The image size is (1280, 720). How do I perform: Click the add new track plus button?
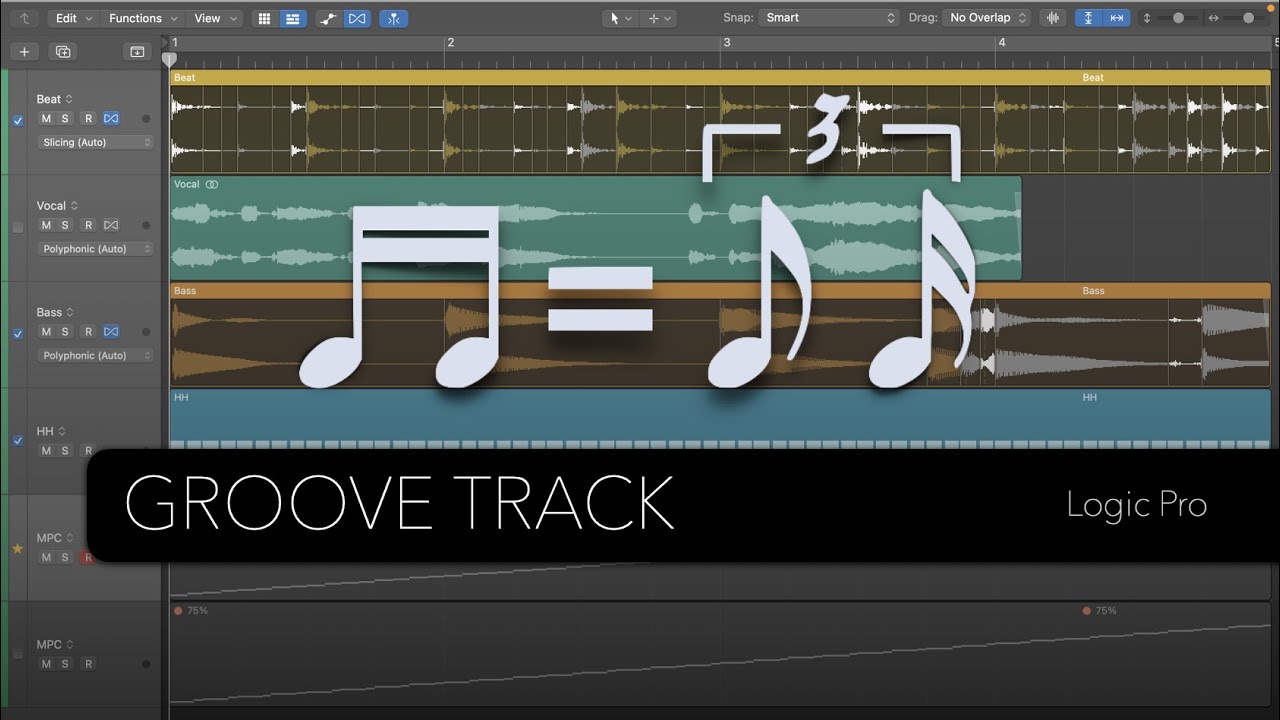point(24,51)
